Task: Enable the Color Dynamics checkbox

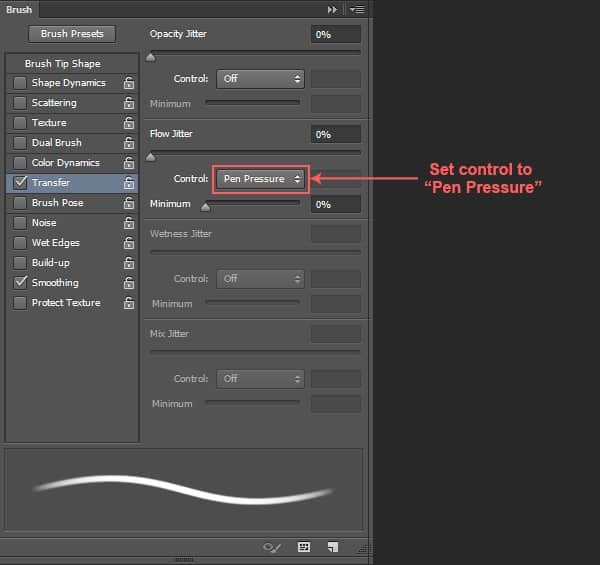Action: (20, 163)
